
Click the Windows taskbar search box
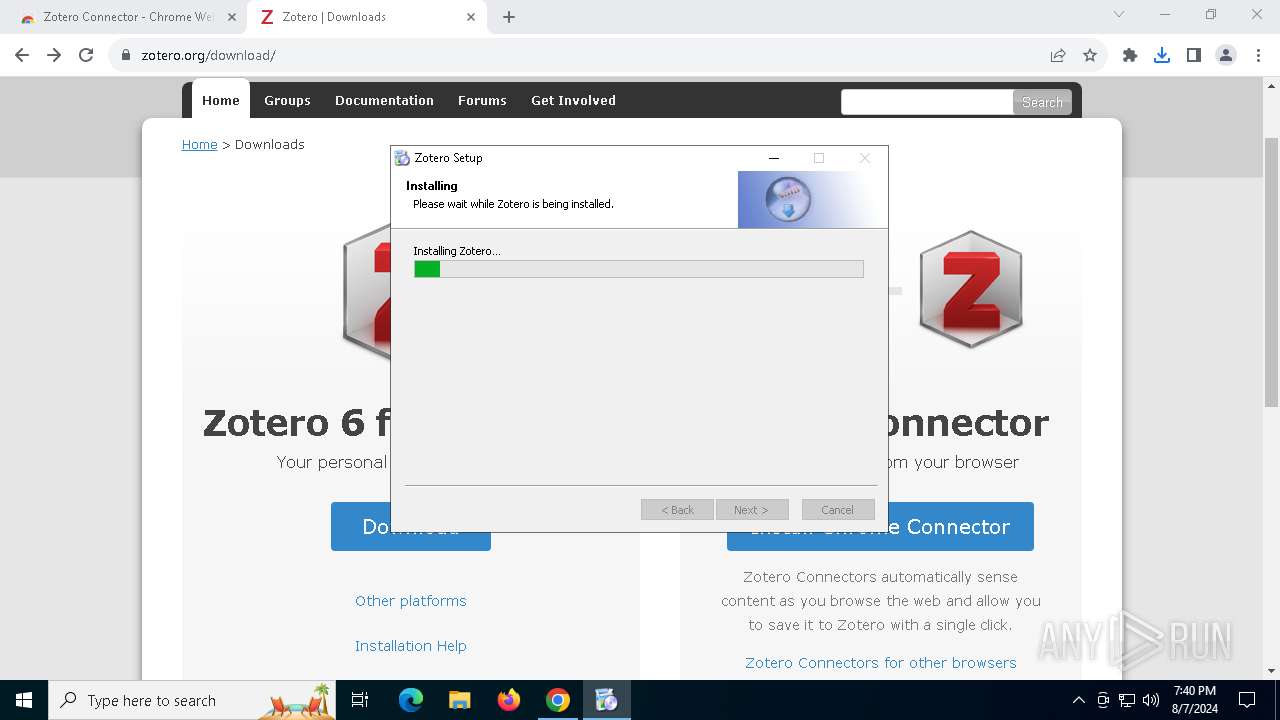tap(193, 700)
